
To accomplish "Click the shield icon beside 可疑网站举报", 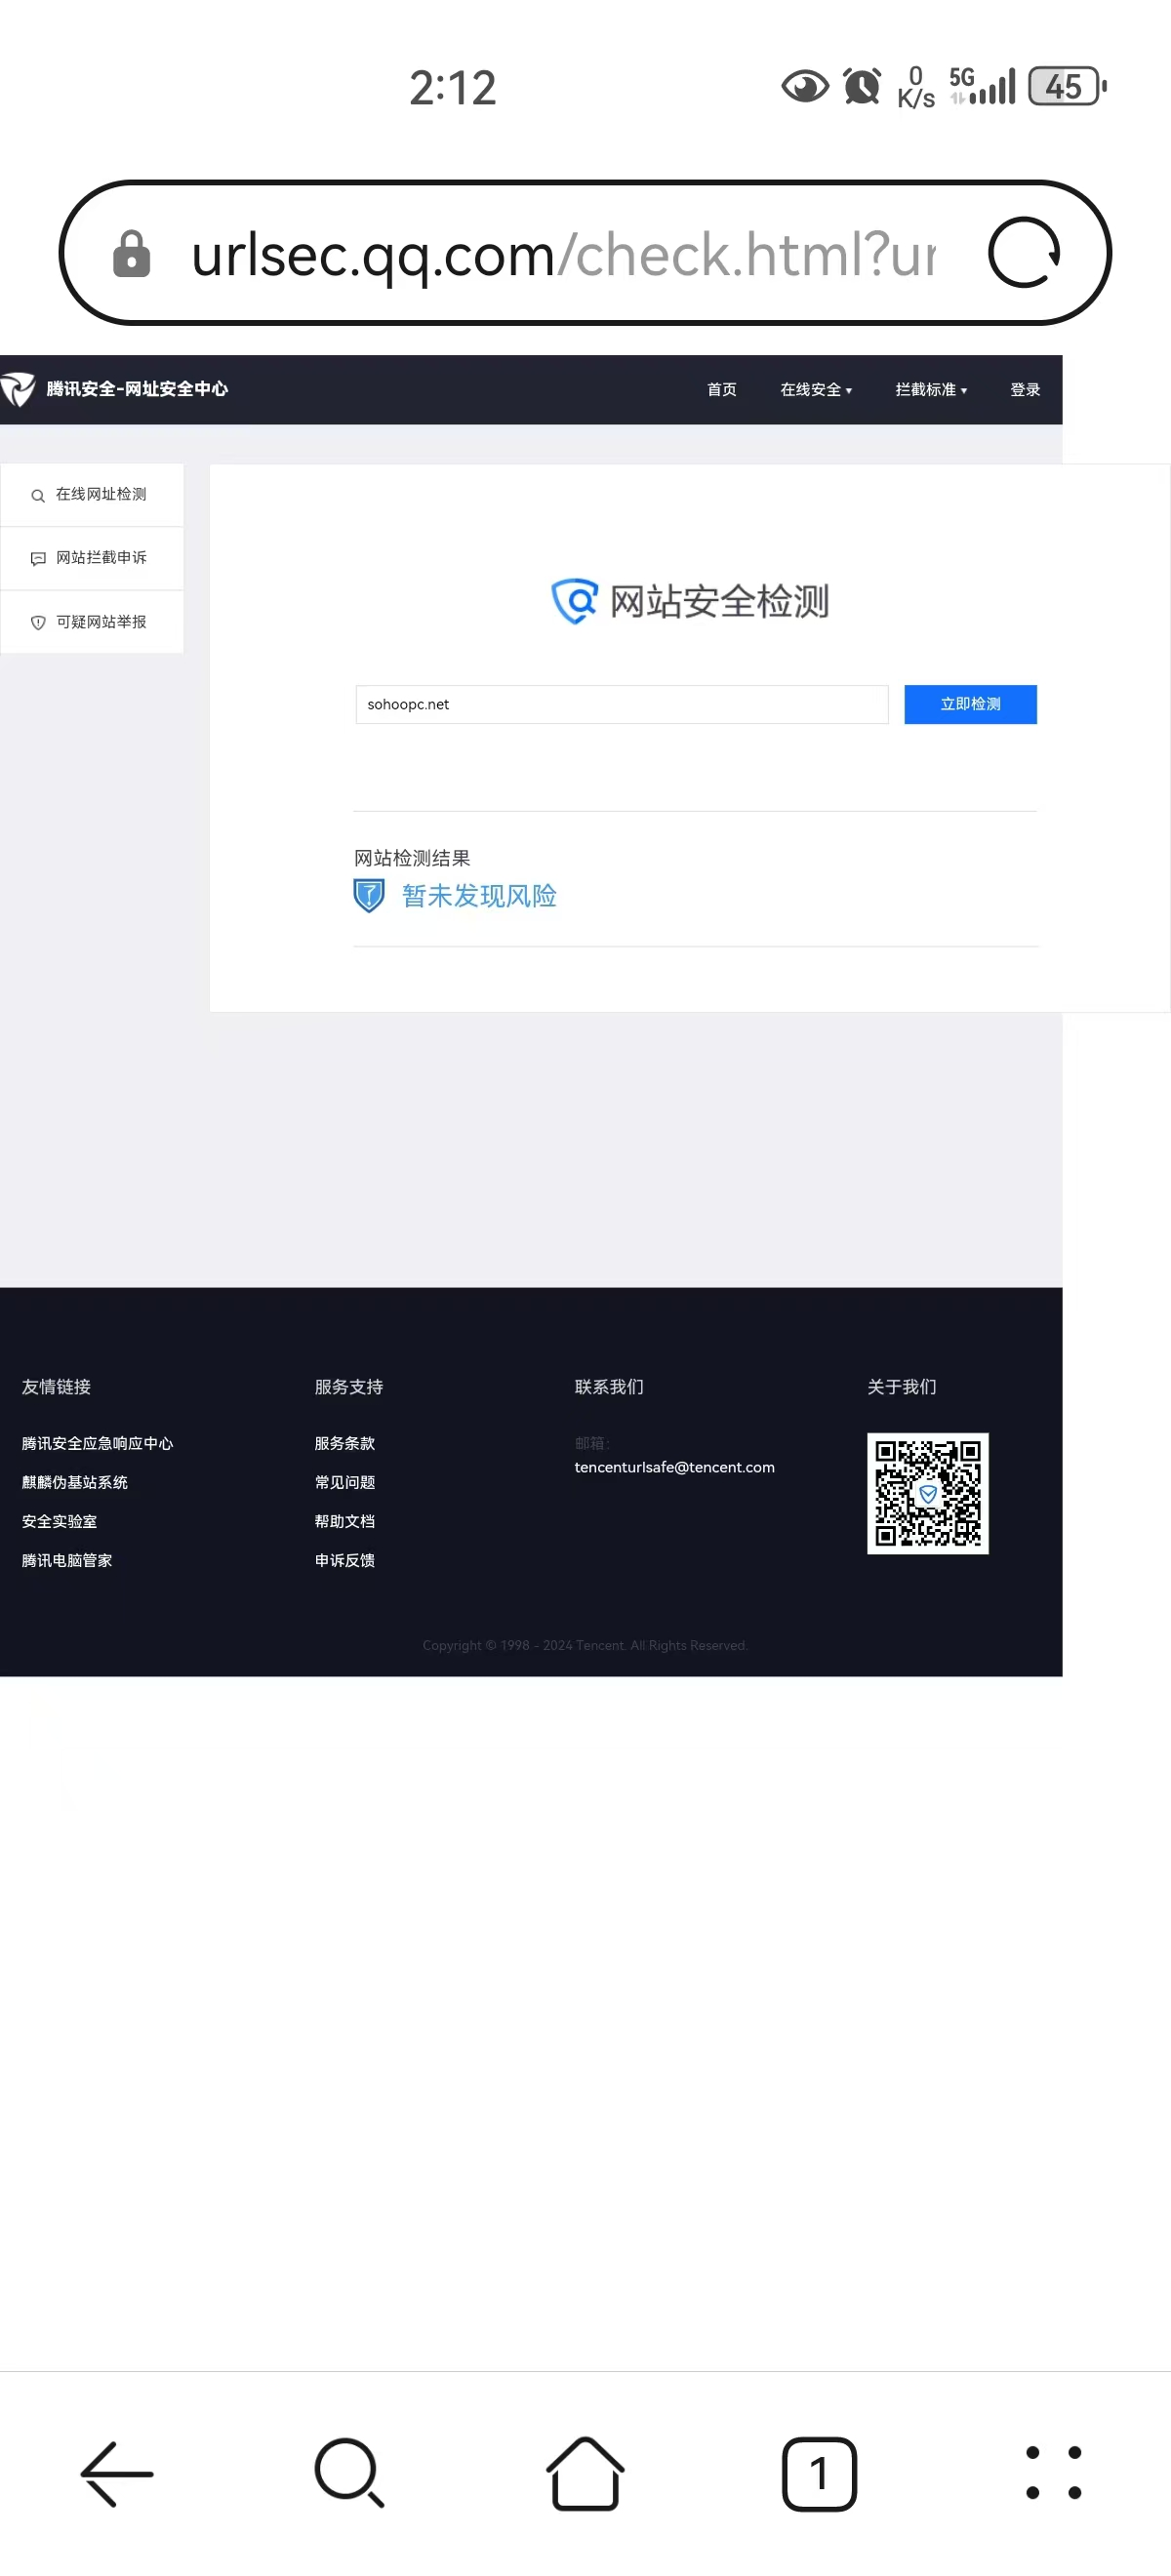I will coord(38,622).
